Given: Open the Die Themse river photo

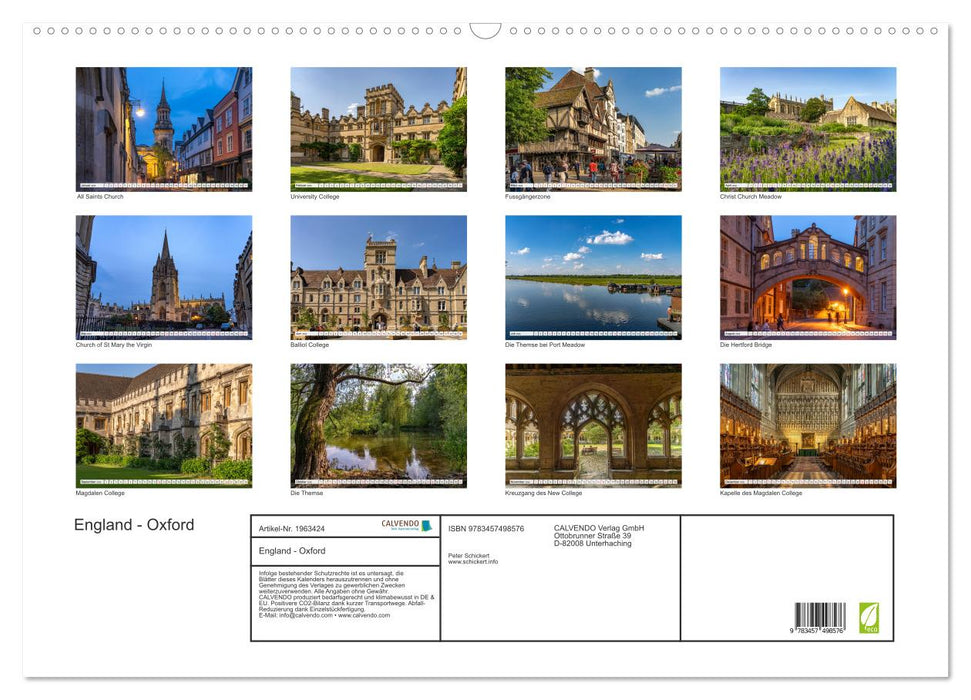Looking at the screenshot, I should 378,425.
